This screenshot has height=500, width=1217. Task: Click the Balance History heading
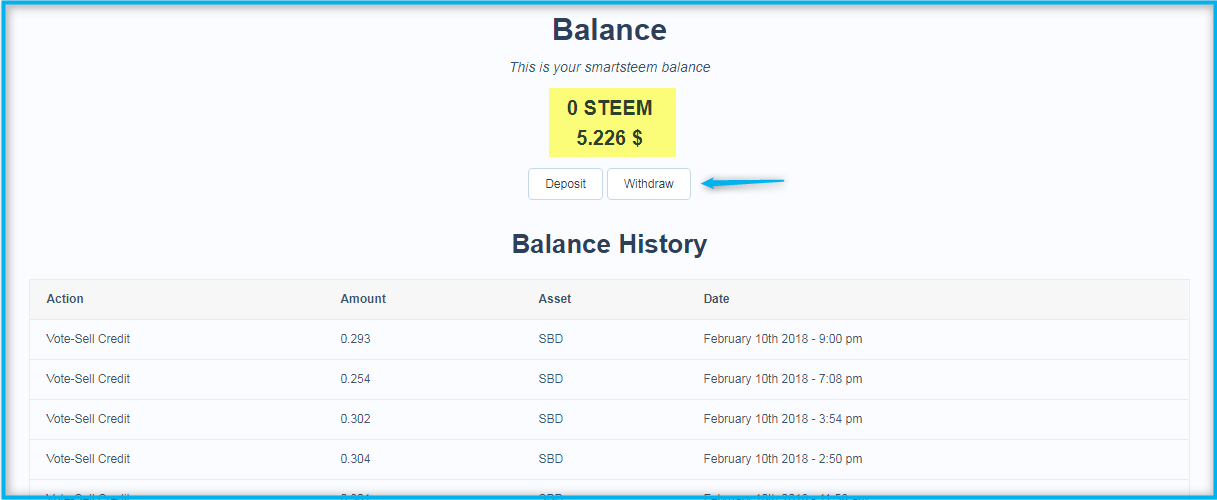(x=609, y=244)
